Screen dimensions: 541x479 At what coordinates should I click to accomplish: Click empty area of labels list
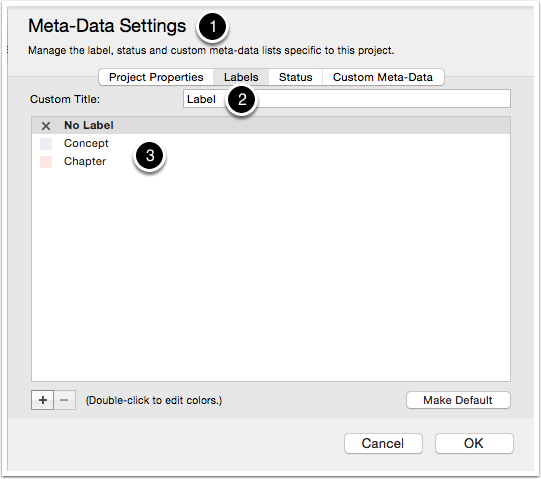point(271,276)
